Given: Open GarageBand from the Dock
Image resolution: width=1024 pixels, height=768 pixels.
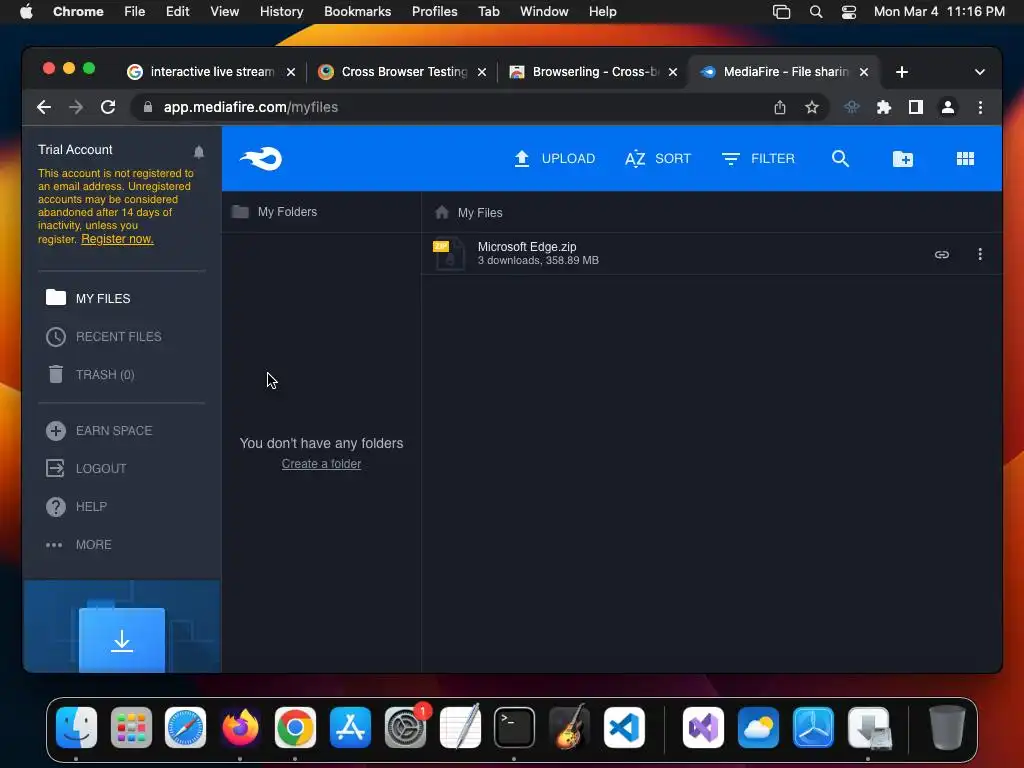Looking at the screenshot, I should pyautogui.click(x=569, y=728).
